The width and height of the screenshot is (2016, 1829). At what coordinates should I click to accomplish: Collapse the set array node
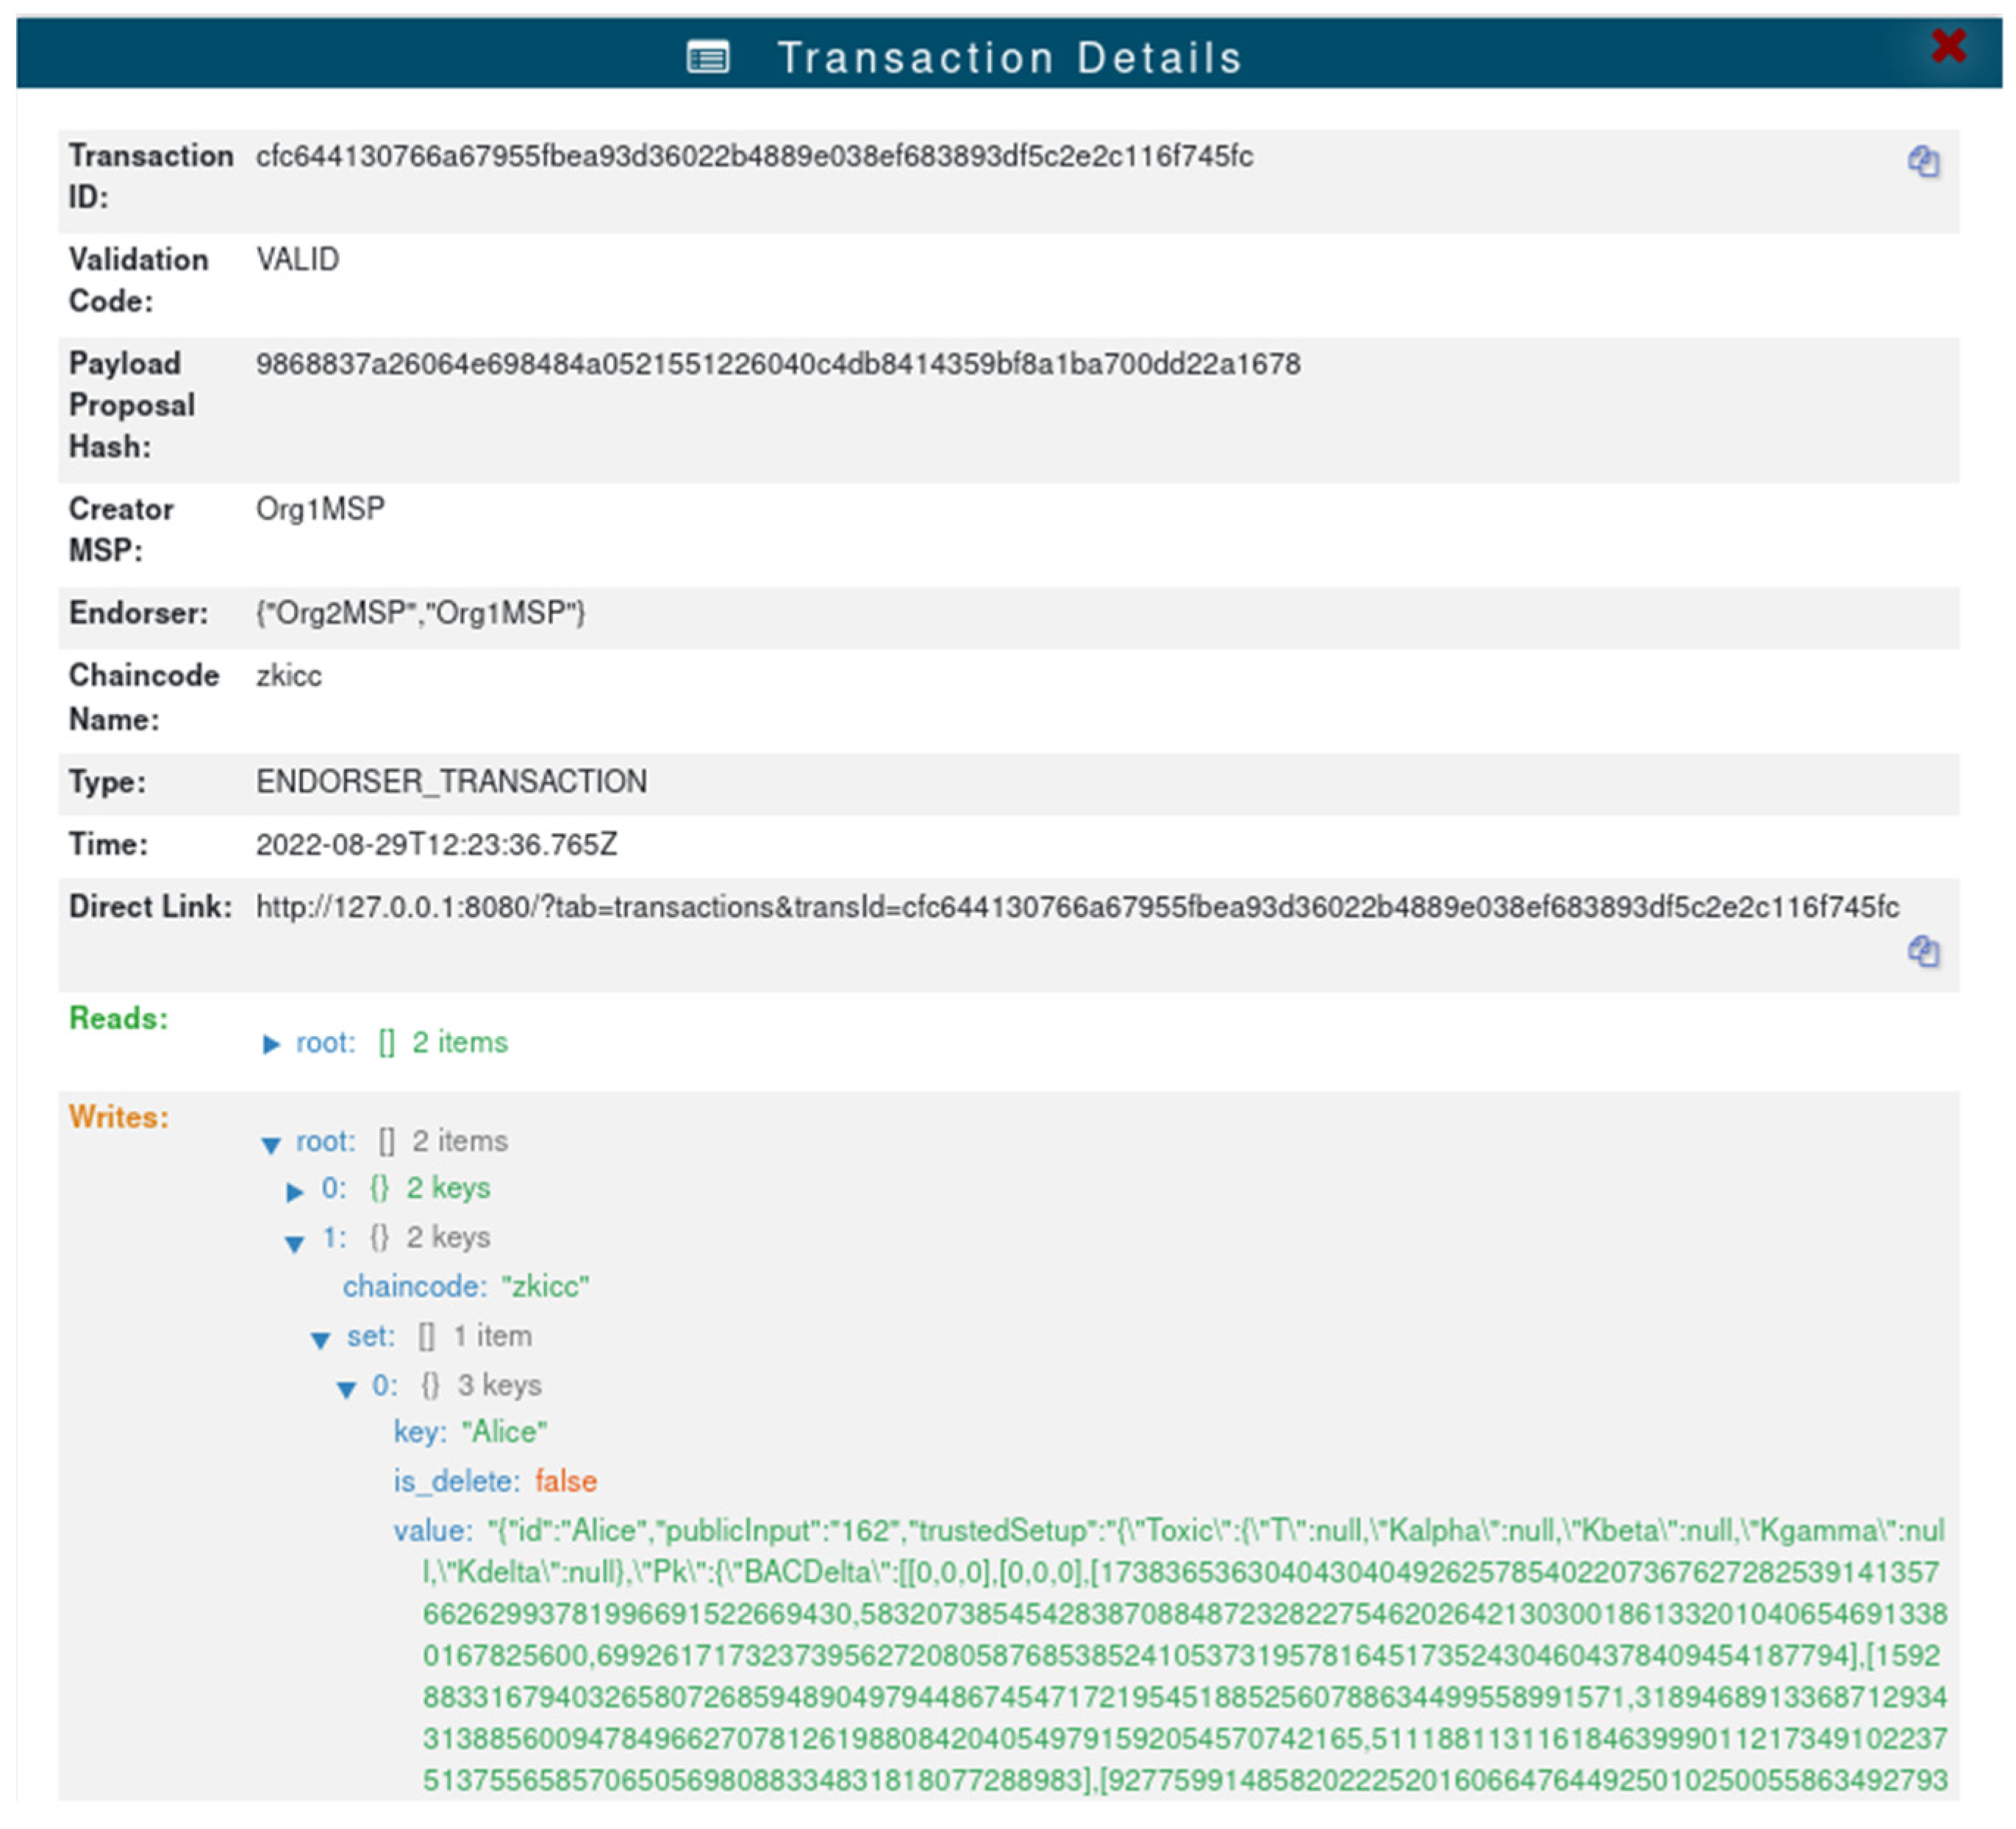tap(320, 1339)
